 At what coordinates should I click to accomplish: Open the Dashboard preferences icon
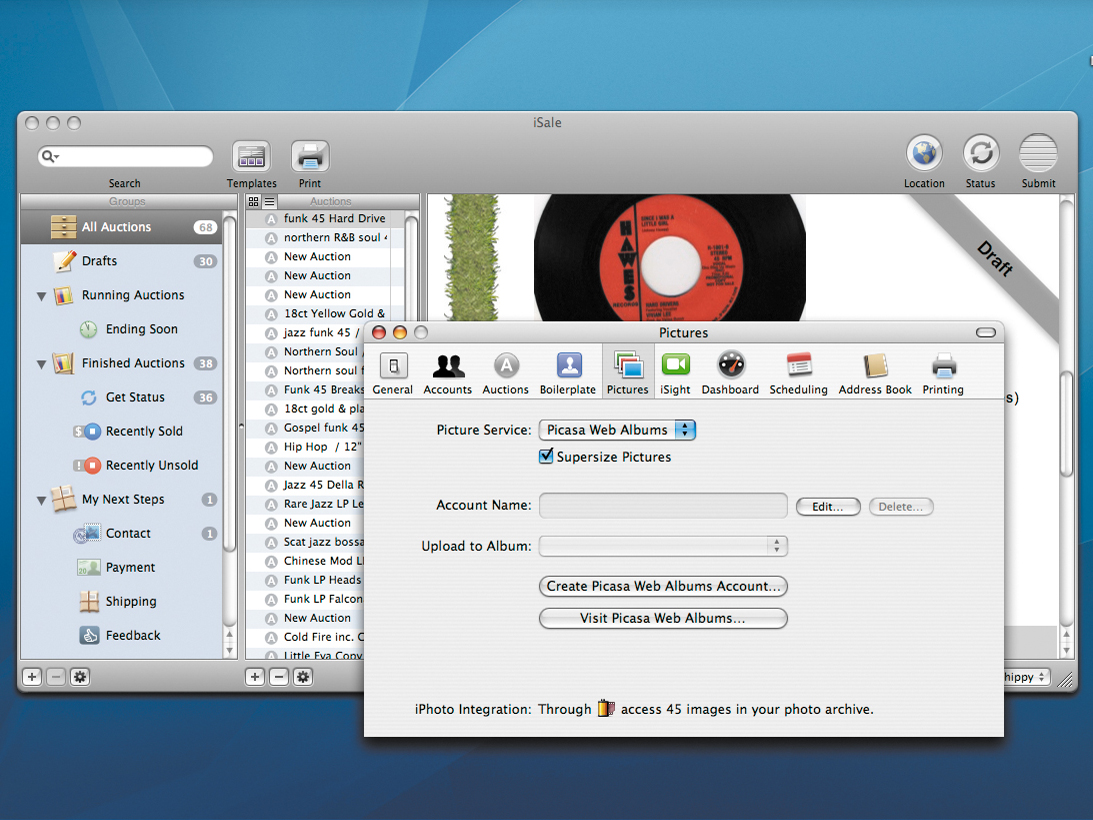(x=730, y=372)
